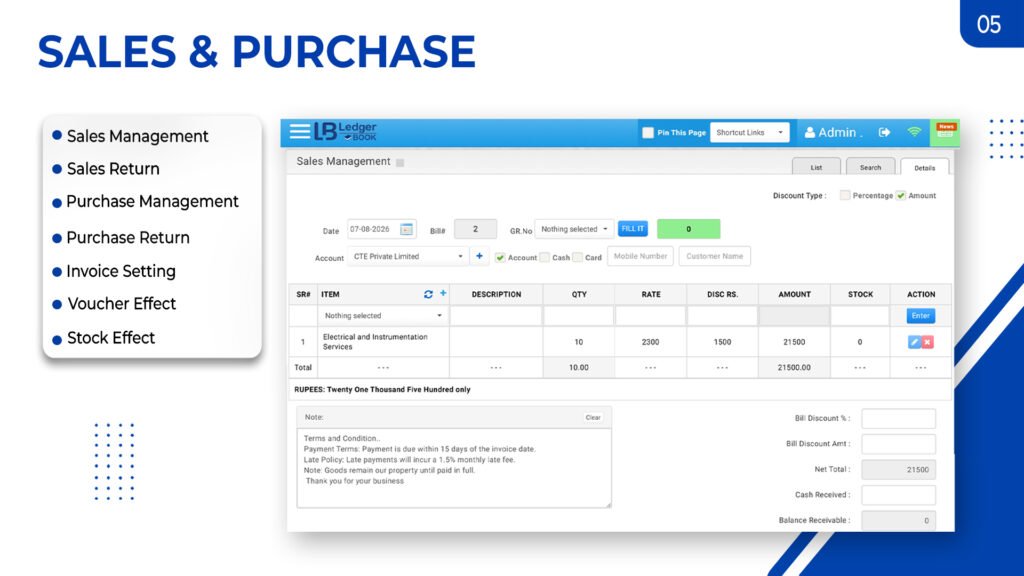
Task: Click the Bill Discount Amt field
Action: point(899,444)
